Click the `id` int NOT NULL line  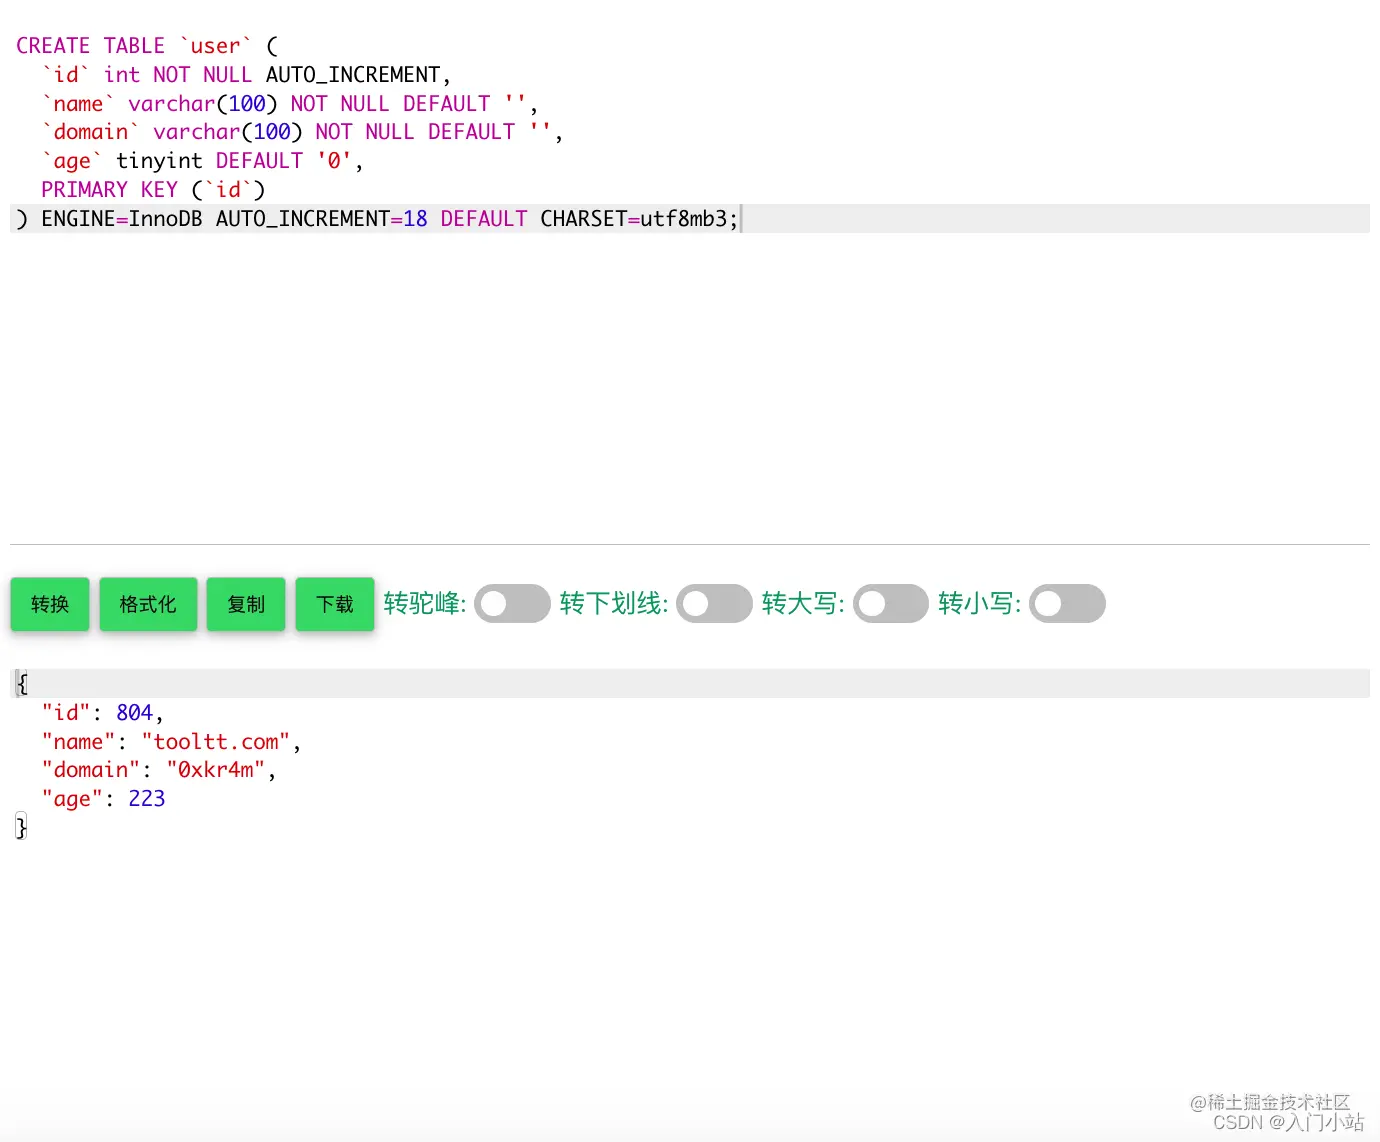246,75
